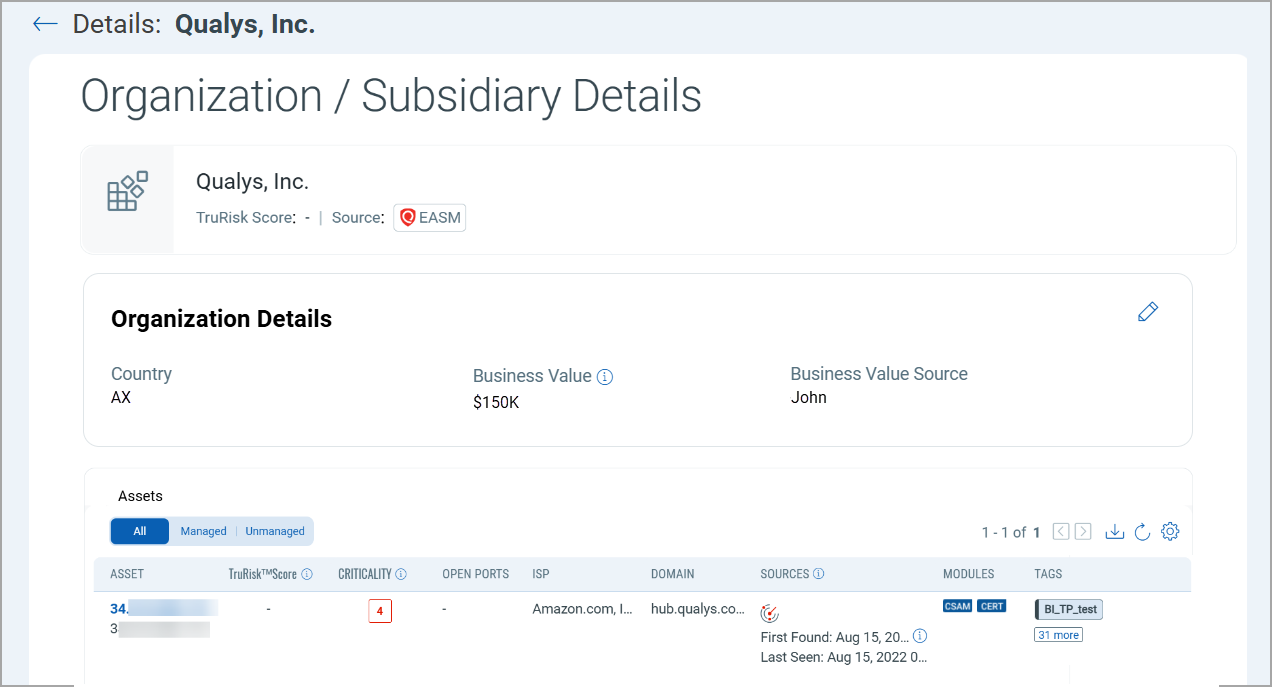
Task: Click the red criticality 4 badge
Action: point(380,611)
